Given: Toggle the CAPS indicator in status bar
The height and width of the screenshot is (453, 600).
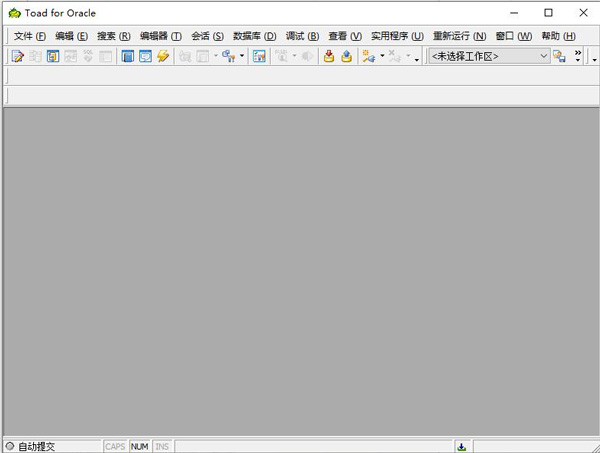Looking at the screenshot, I should pos(115,446).
